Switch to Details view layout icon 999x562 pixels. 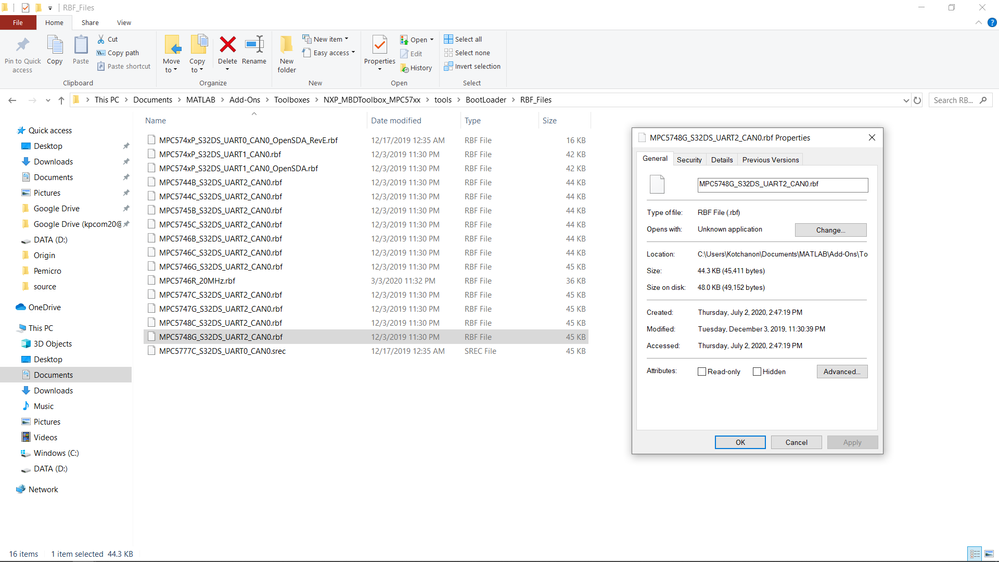tap(974, 554)
